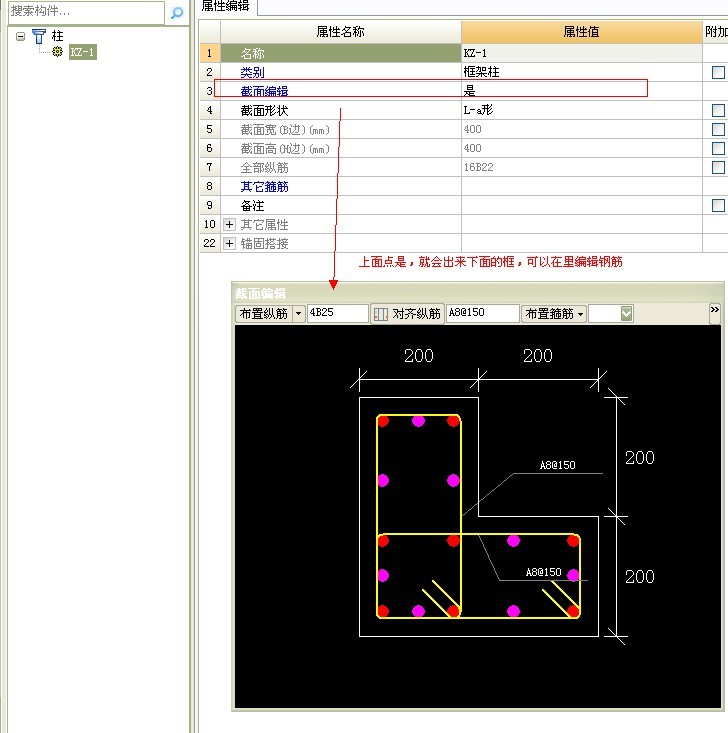This screenshot has height=733, width=728.
Task: Click the 类别 property link
Action: point(252,72)
